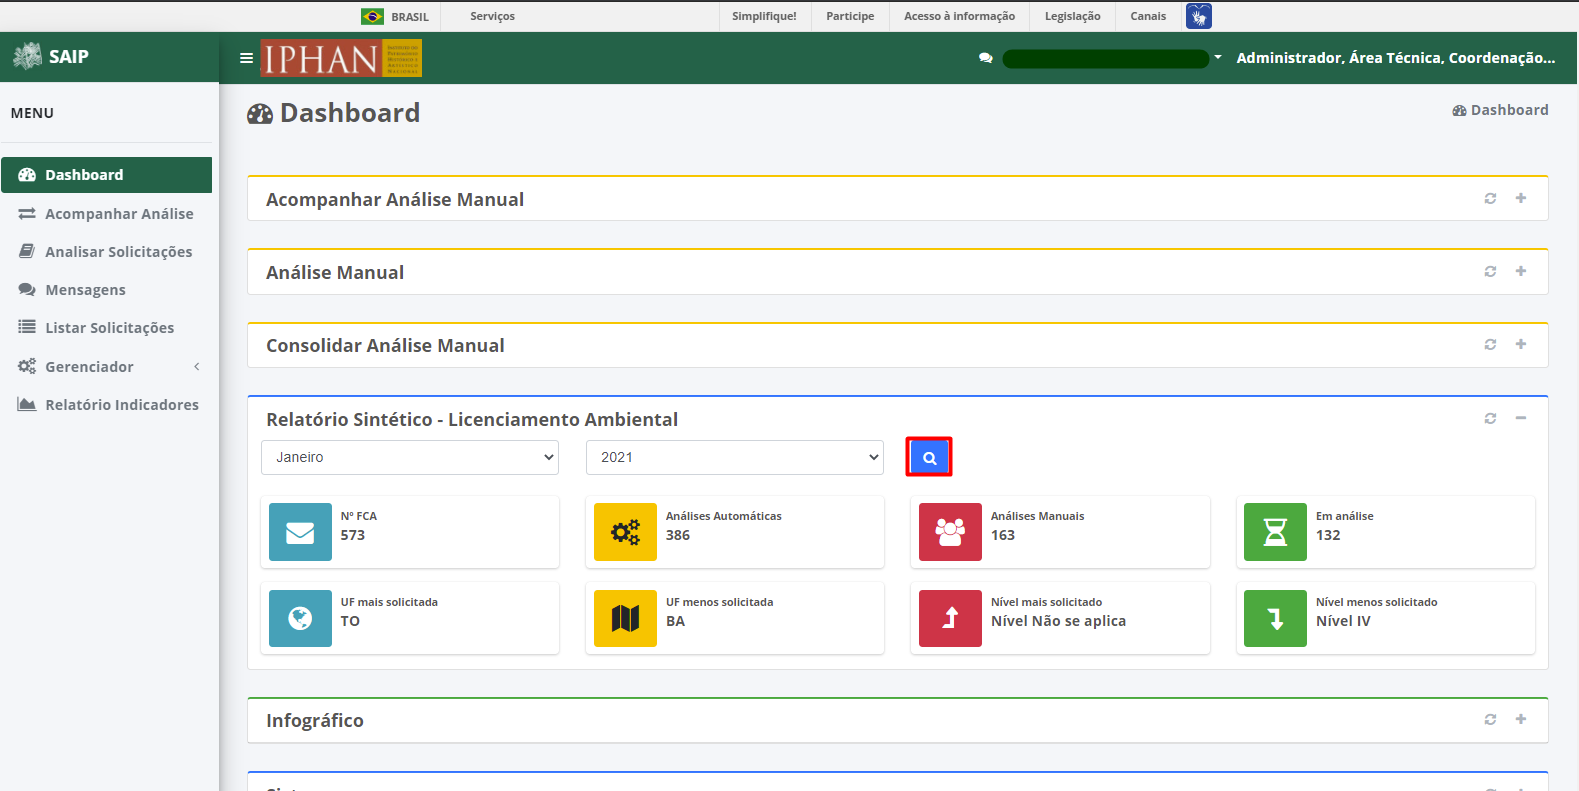Expand the Infográfico panel

(x=1521, y=719)
